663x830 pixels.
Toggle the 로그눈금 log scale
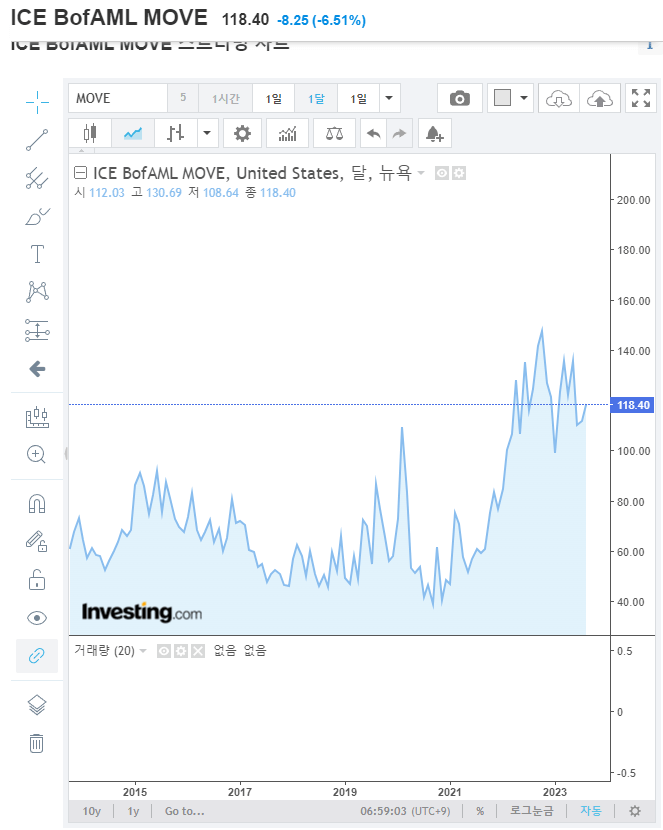(531, 811)
